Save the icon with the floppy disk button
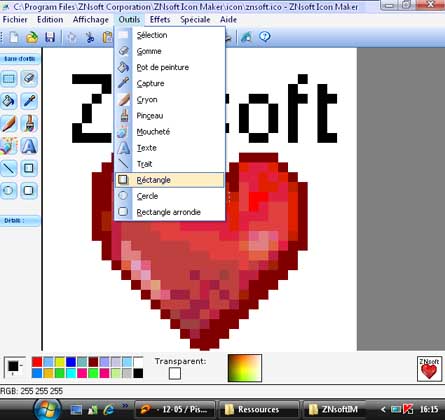 (x=50, y=37)
